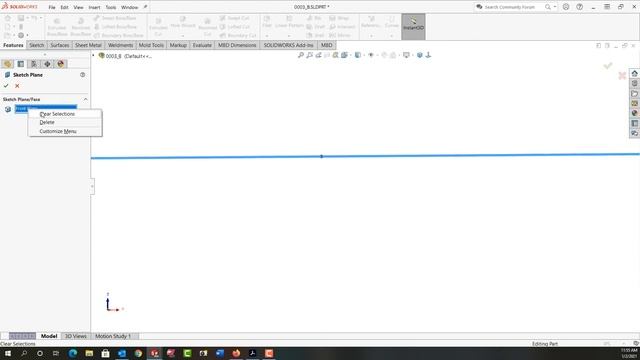Viewport: 640px width, 360px height.
Task: Pin the menu bar with pushpin icon
Action: 145,7
